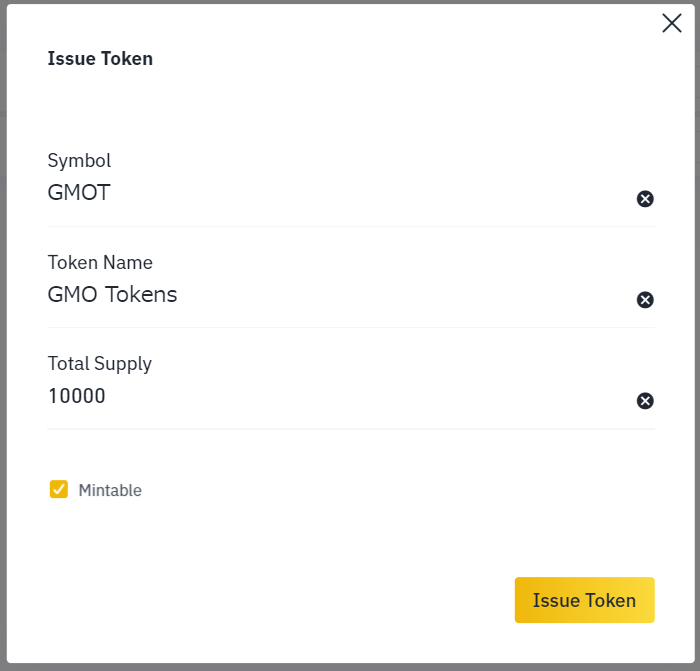The width and height of the screenshot is (700, 671).
Task: Click the Mintable label text
Action: [110, 490]
